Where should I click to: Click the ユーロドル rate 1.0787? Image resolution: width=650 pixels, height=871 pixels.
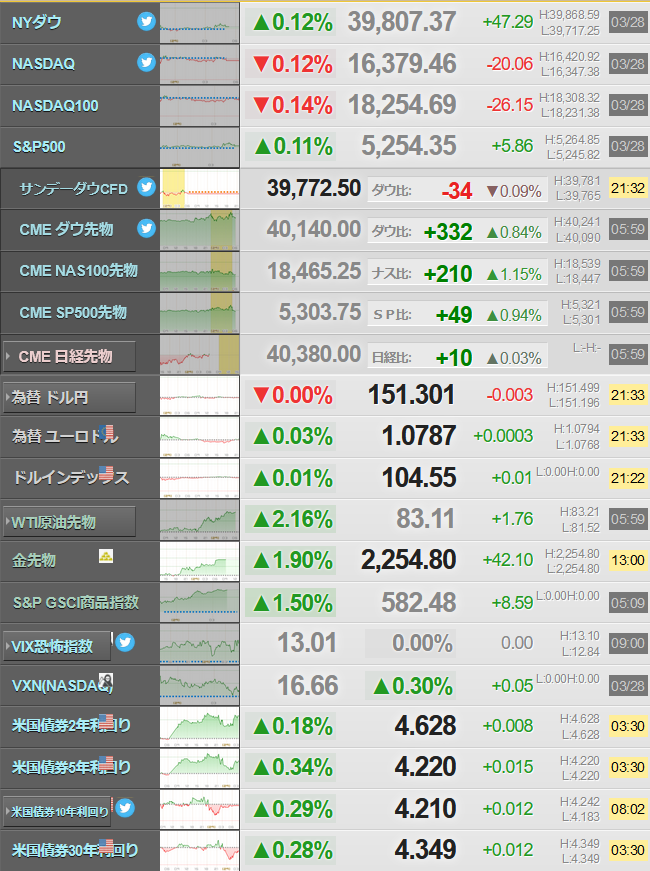click(419, 436)
